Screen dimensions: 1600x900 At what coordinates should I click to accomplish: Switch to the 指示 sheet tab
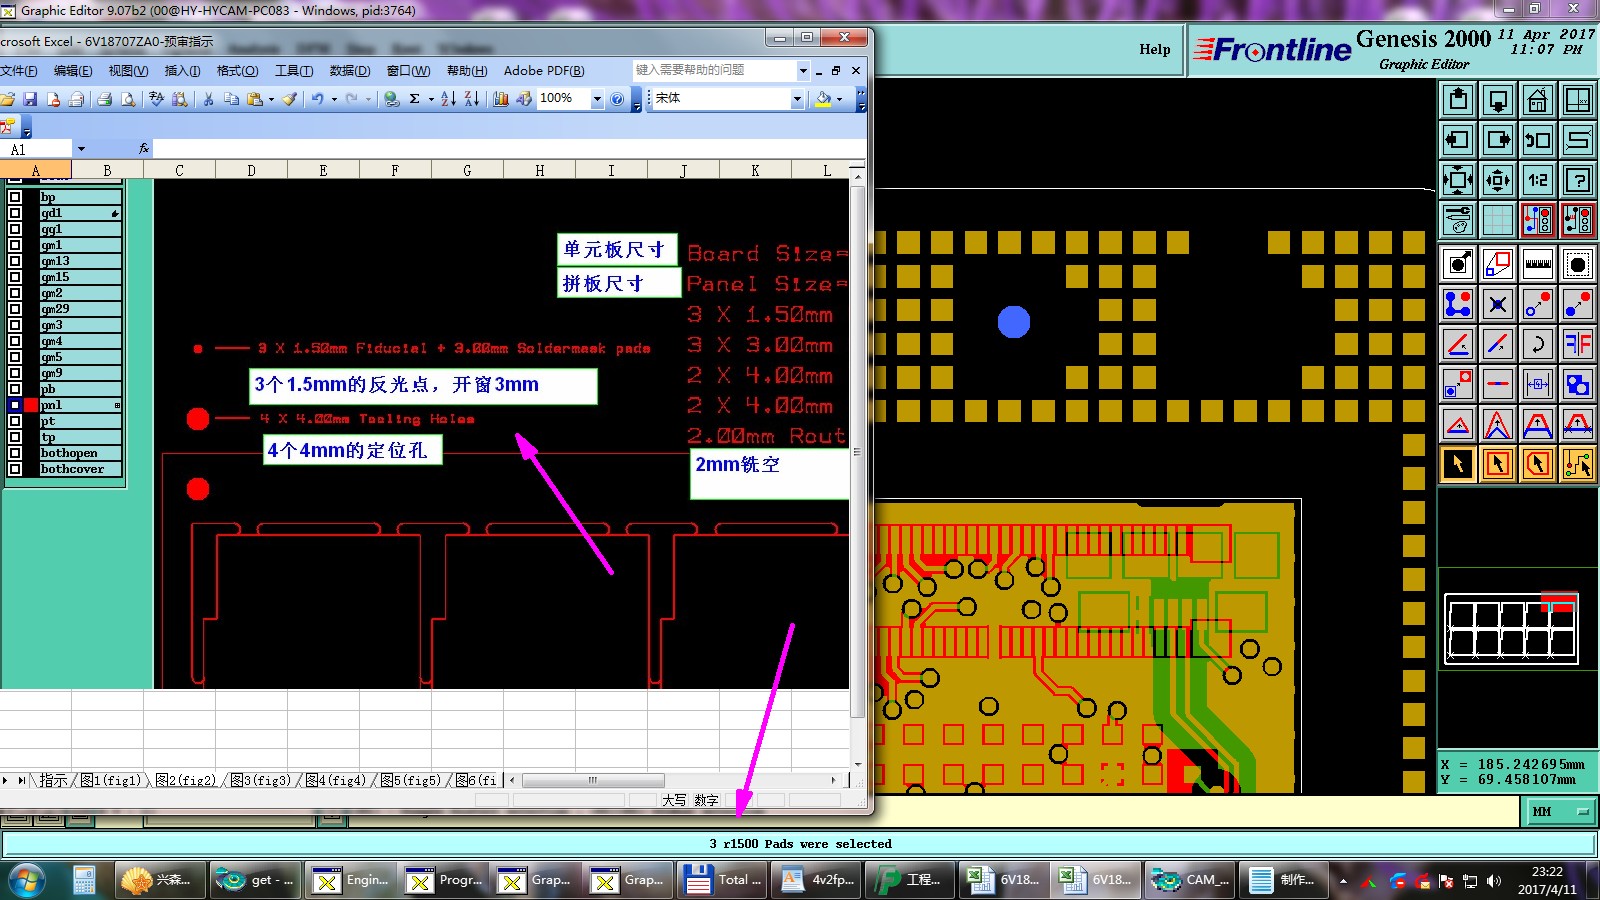[52, 780]
